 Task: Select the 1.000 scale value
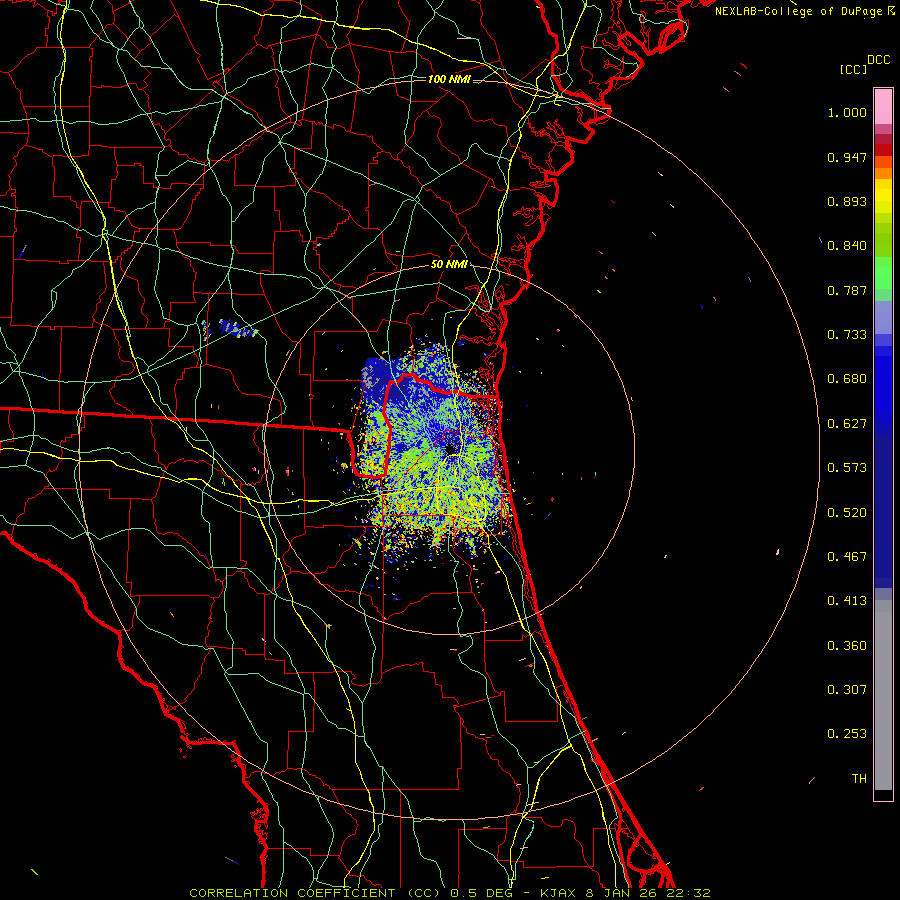847,112
